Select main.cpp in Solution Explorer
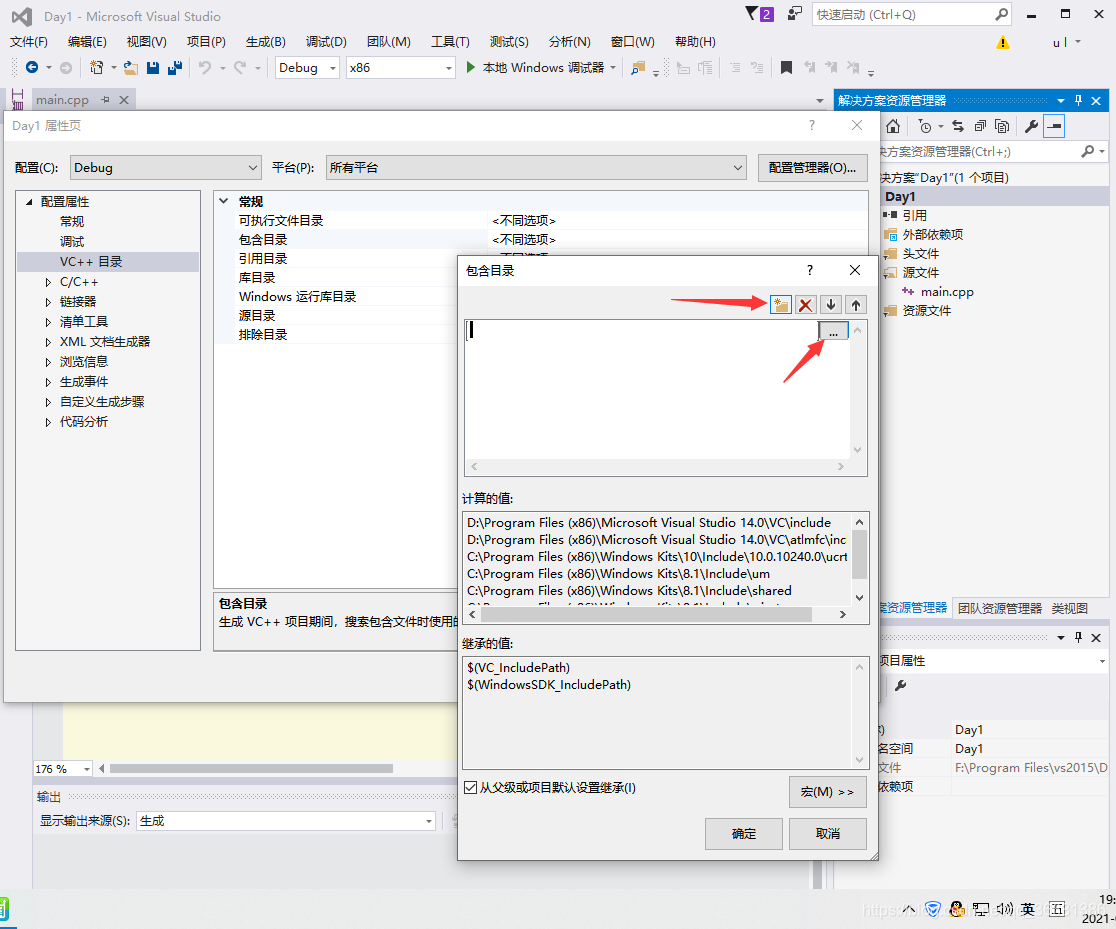Image resolution: width=1116 pixels, height=929 pixels. point(947,292)
